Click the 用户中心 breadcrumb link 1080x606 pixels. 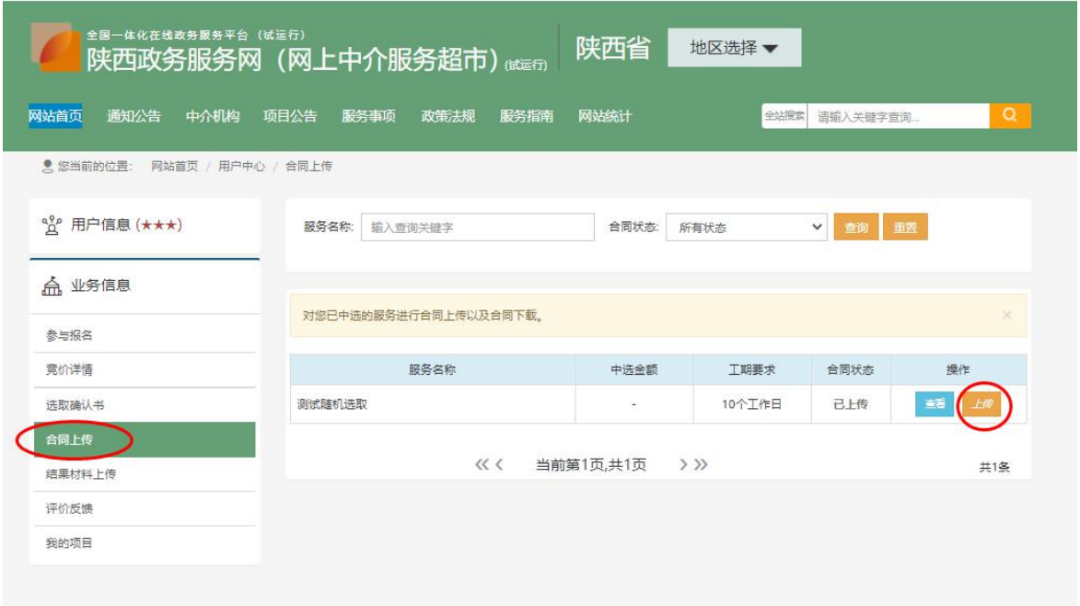[242, 166]
